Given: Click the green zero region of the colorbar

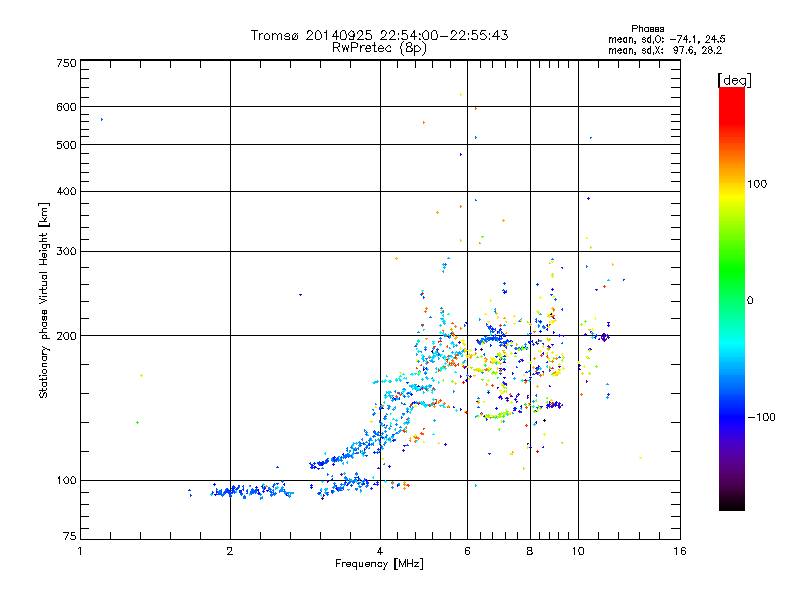Looking at the screenshot, I should coord(732,300).
